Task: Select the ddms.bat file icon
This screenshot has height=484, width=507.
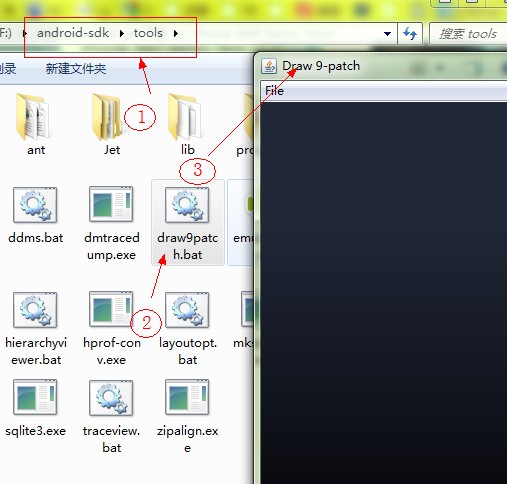Action: click(x=35, y=205)
